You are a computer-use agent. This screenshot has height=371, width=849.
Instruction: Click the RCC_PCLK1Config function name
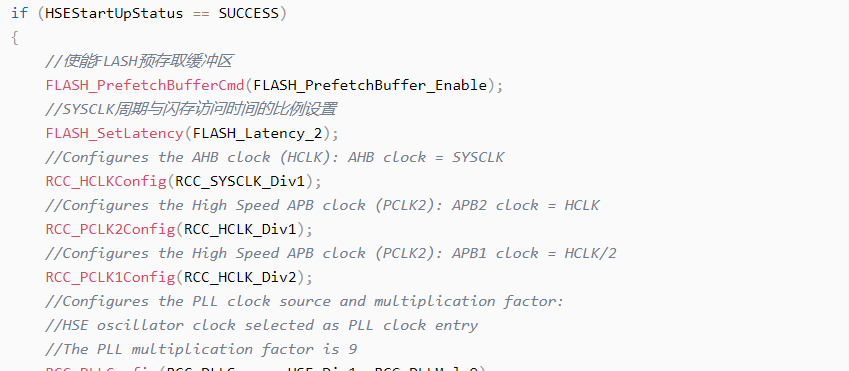click(110, 278)
